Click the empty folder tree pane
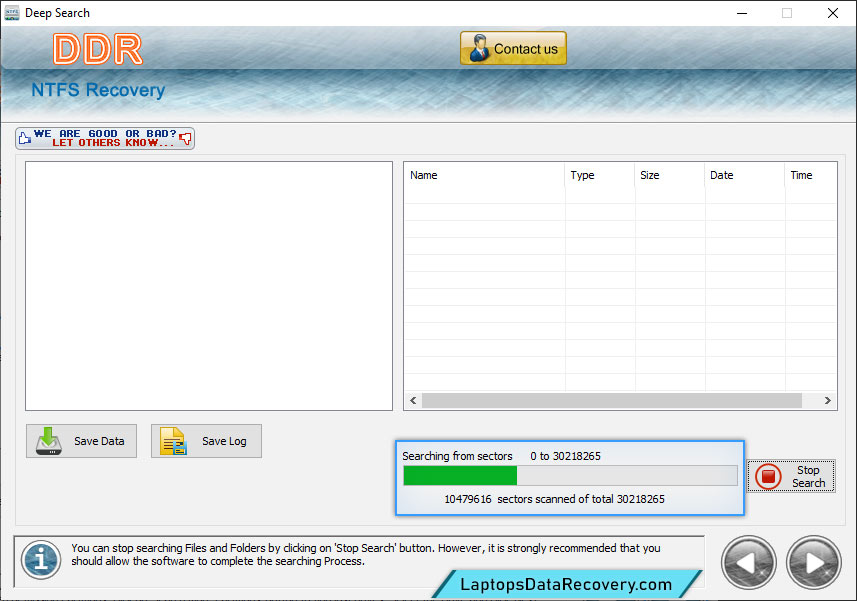The width and height of the screenshot is (857, 601). tap(209, 286)
